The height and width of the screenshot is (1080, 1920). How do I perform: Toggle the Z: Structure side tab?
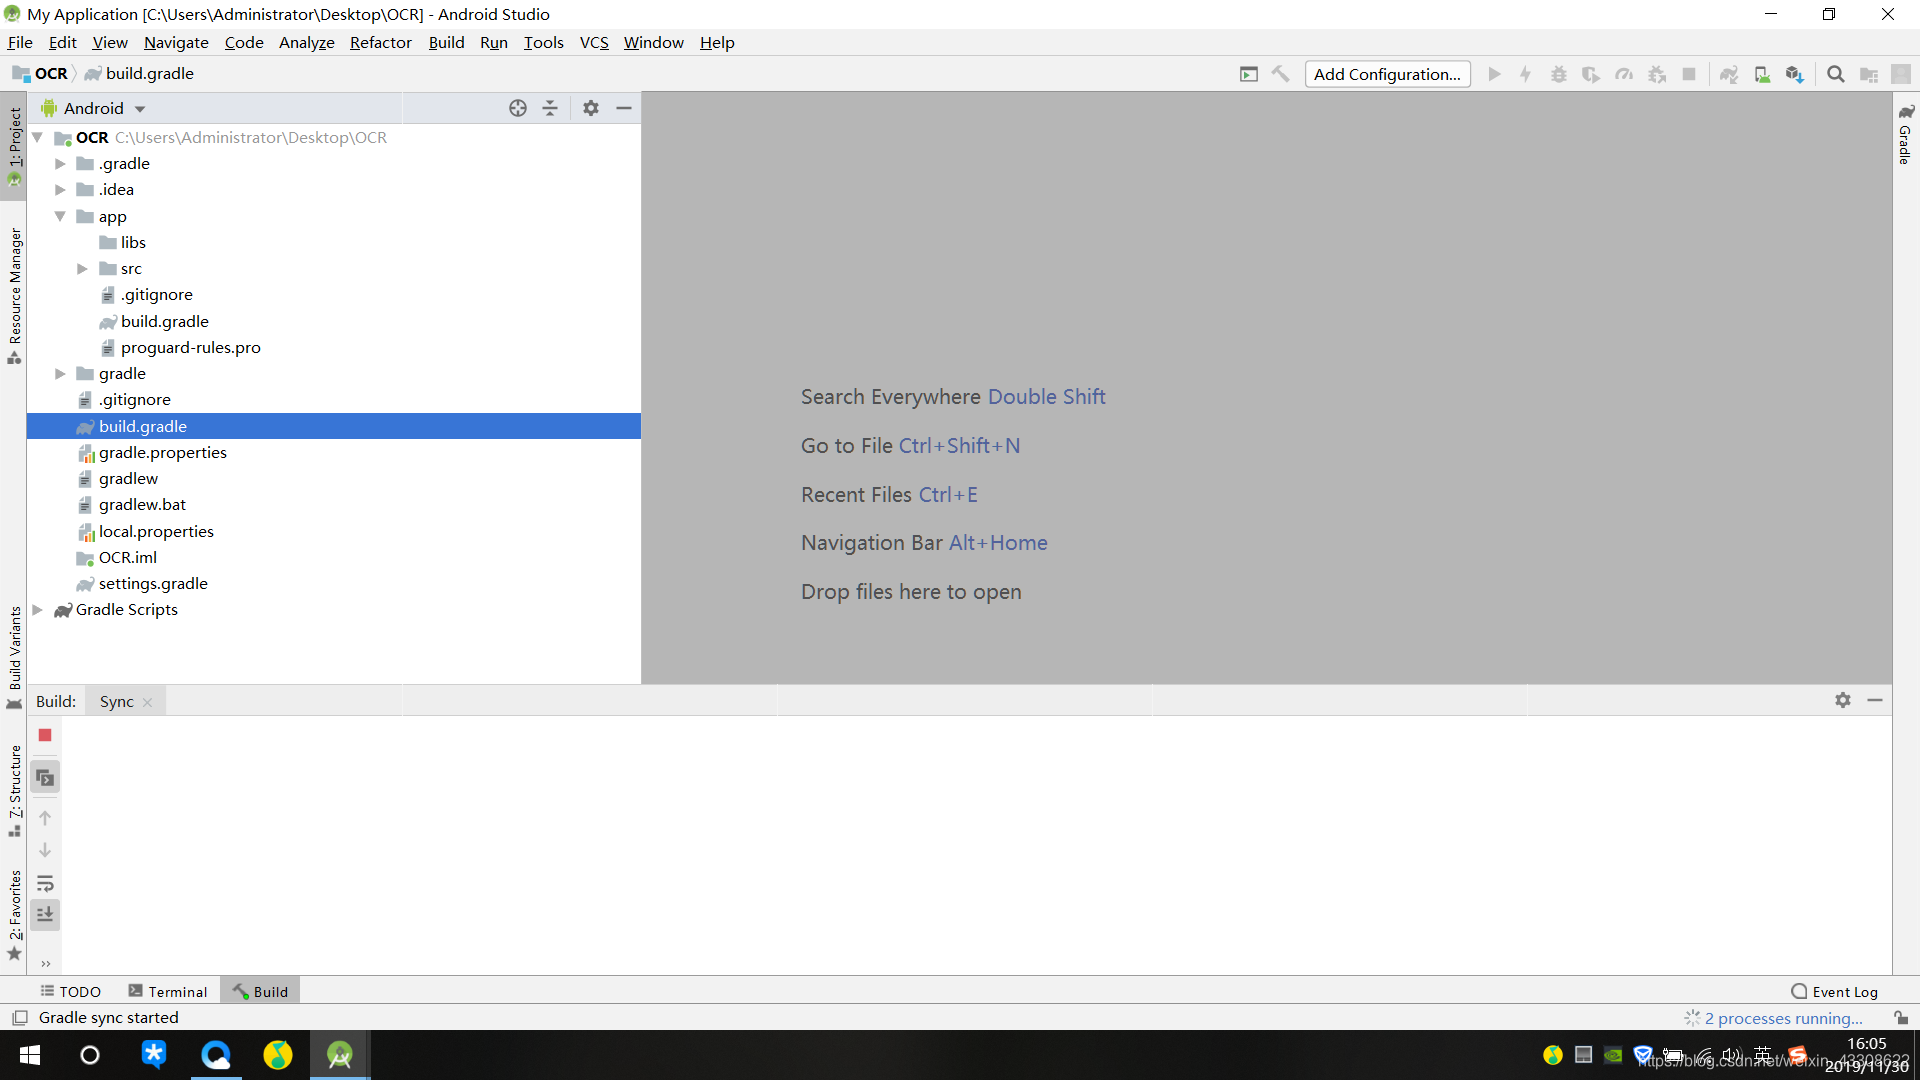pyautogui.click(x=14, y=790)
